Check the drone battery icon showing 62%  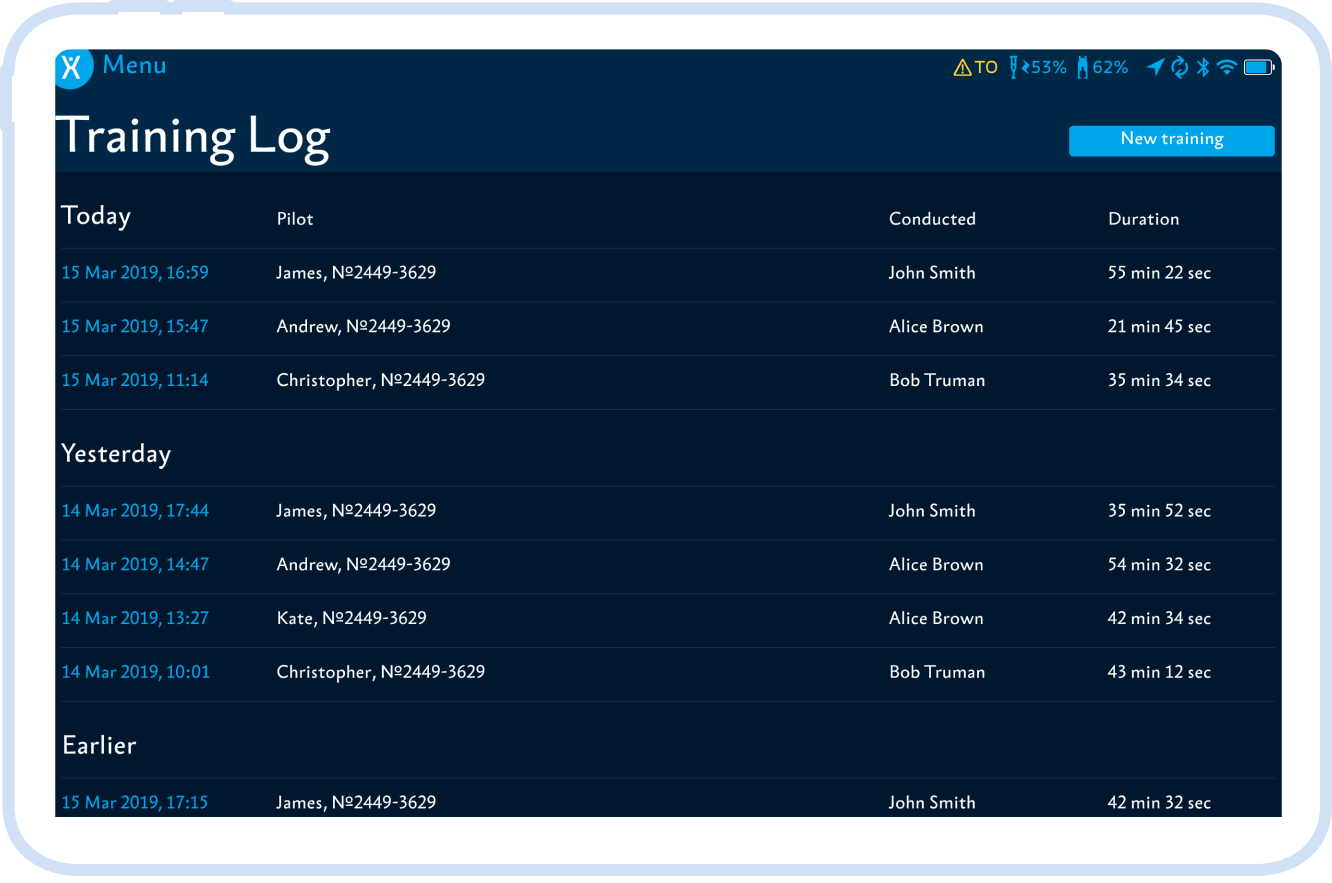click(1100, 66)
